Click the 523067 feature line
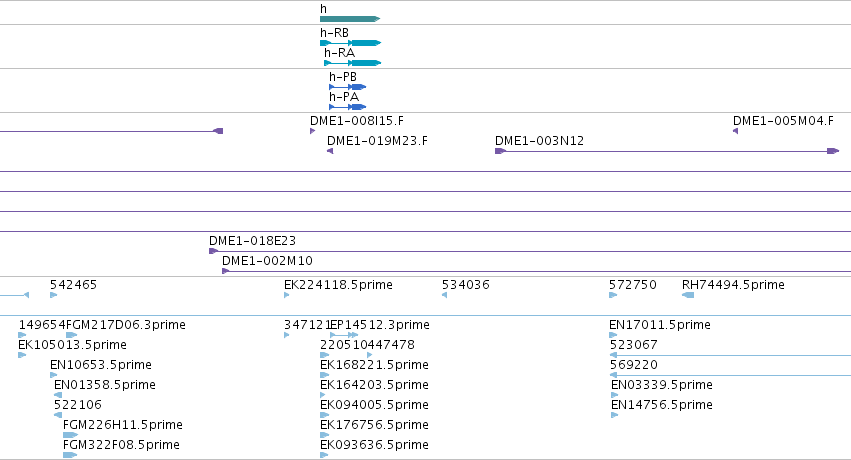 730,355
